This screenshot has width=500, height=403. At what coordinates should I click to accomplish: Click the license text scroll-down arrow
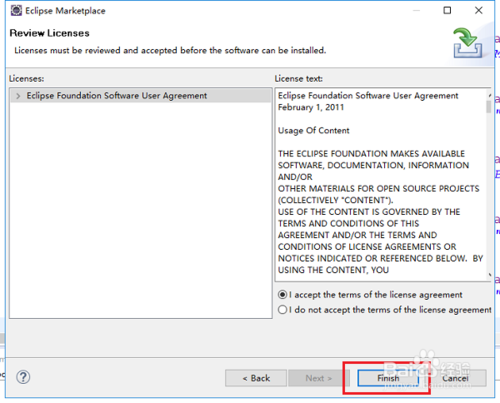tap(489, 275)
